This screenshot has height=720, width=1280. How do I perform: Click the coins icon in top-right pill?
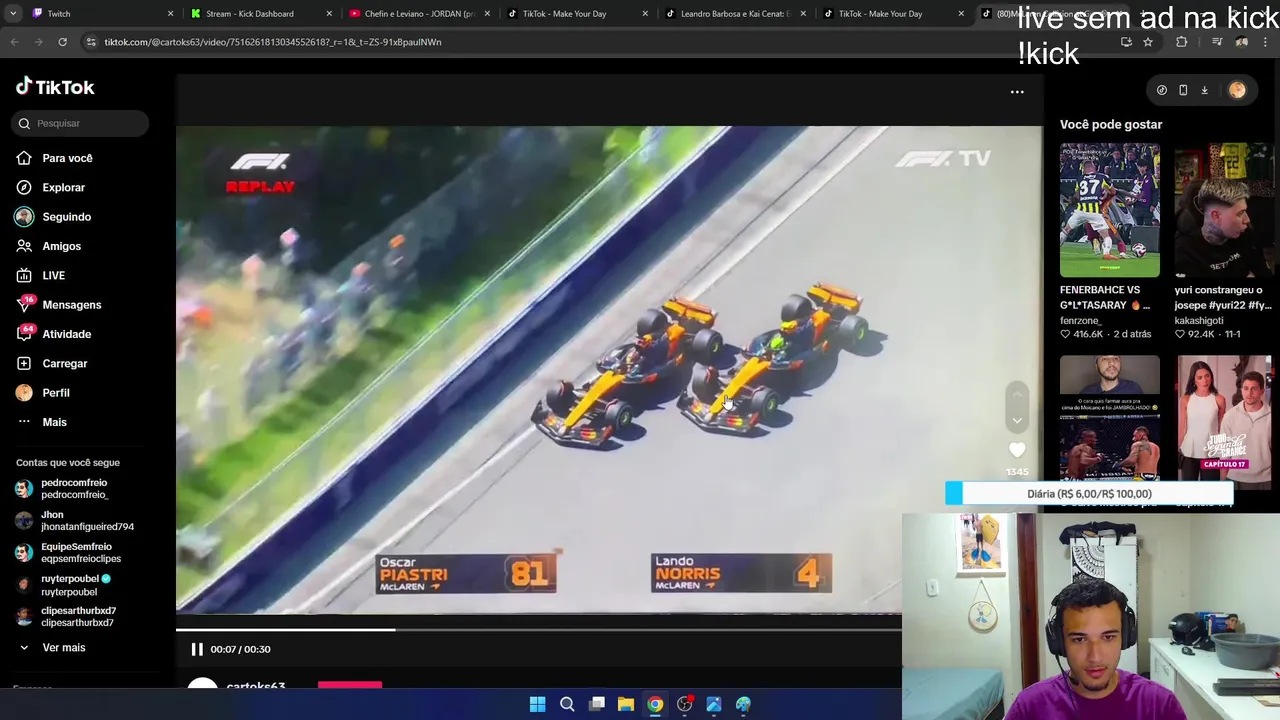click(x=1161, y=90)
